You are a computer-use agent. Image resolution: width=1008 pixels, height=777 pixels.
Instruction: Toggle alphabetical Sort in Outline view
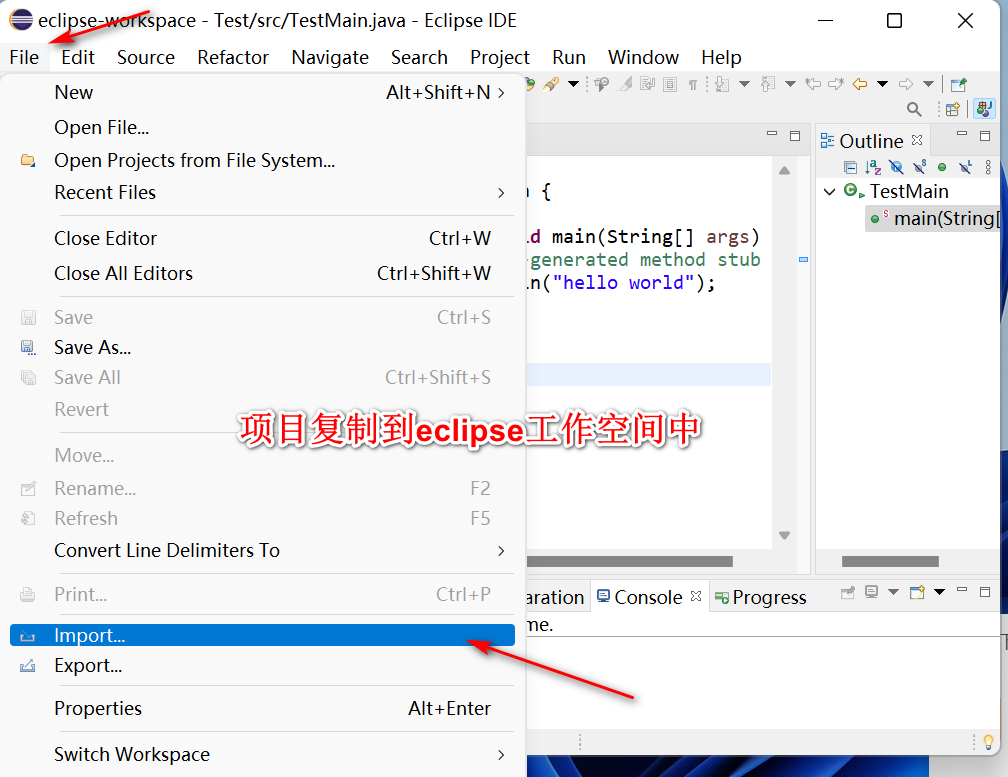(873, 168)
